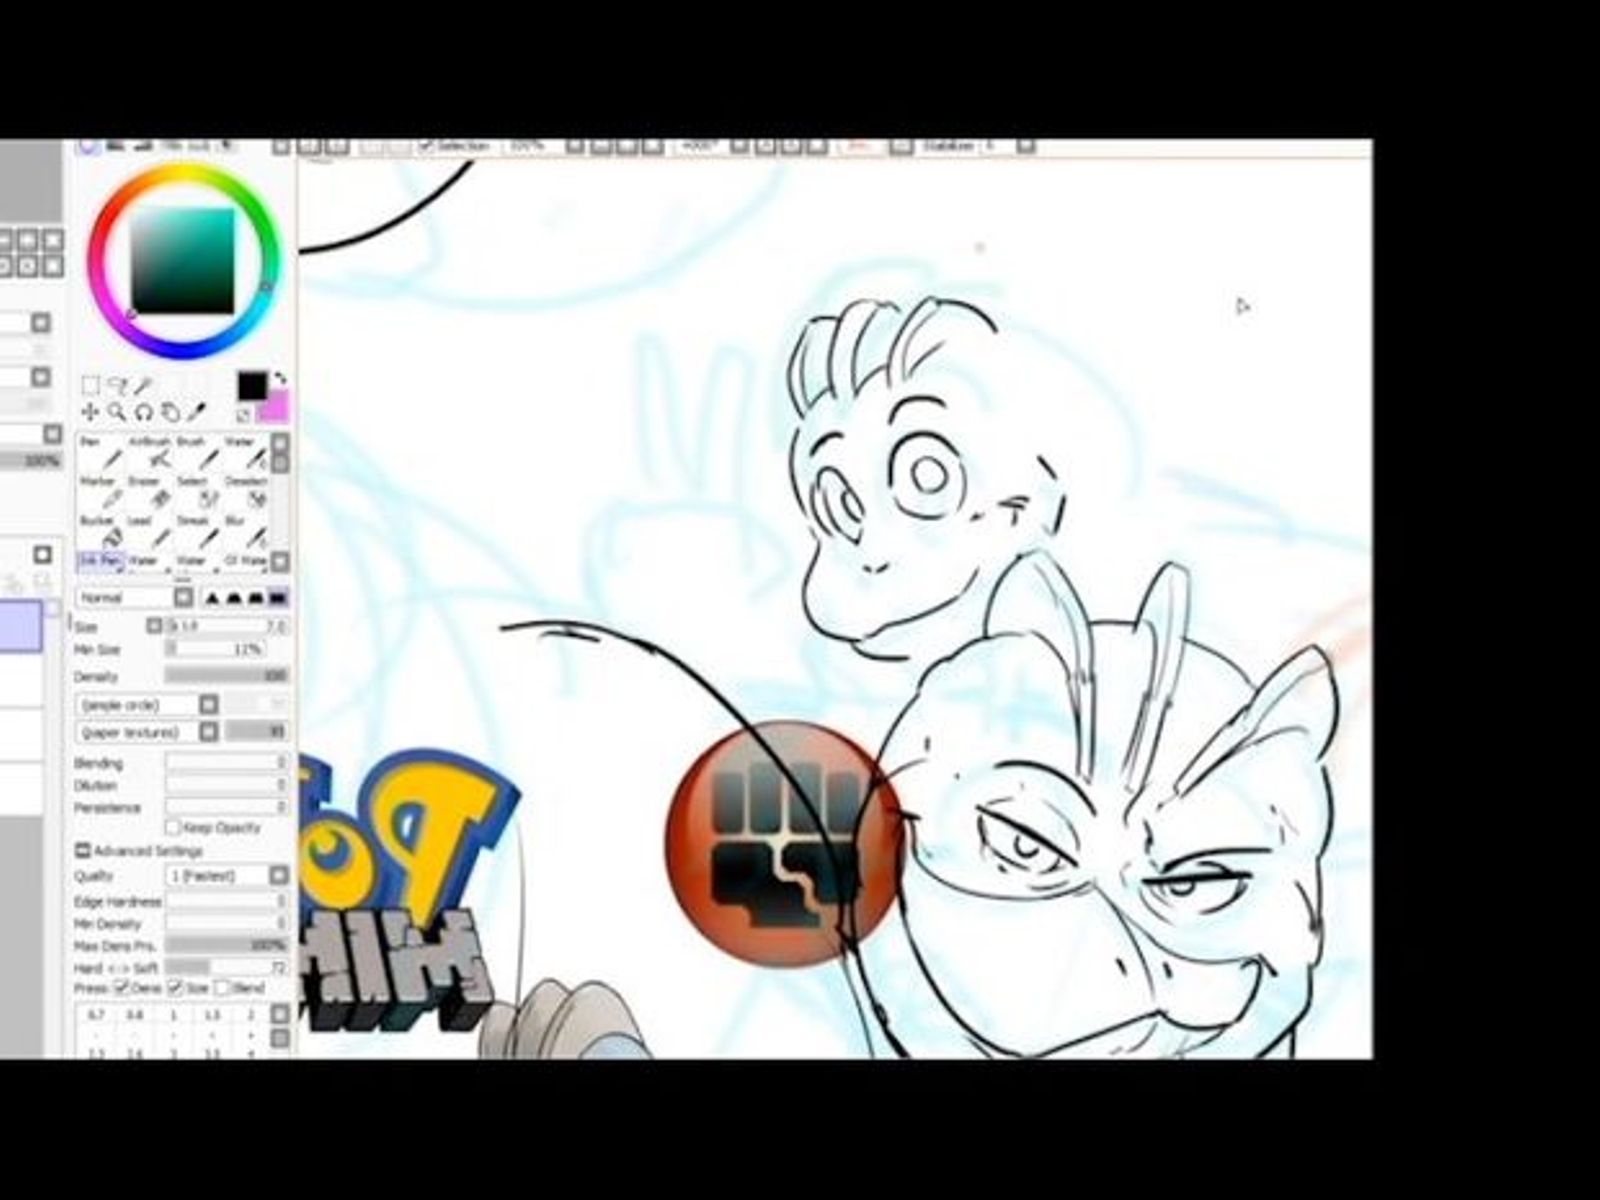Toggle the transparent color switch
Viewport: 1600px width, 1200px height.
244,415
